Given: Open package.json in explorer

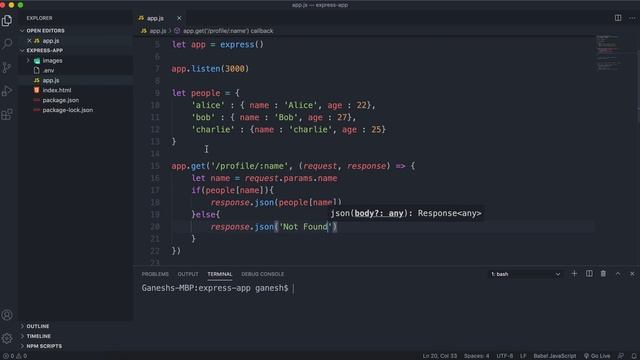Looking at the screenshot, I should tap(60, 100).
